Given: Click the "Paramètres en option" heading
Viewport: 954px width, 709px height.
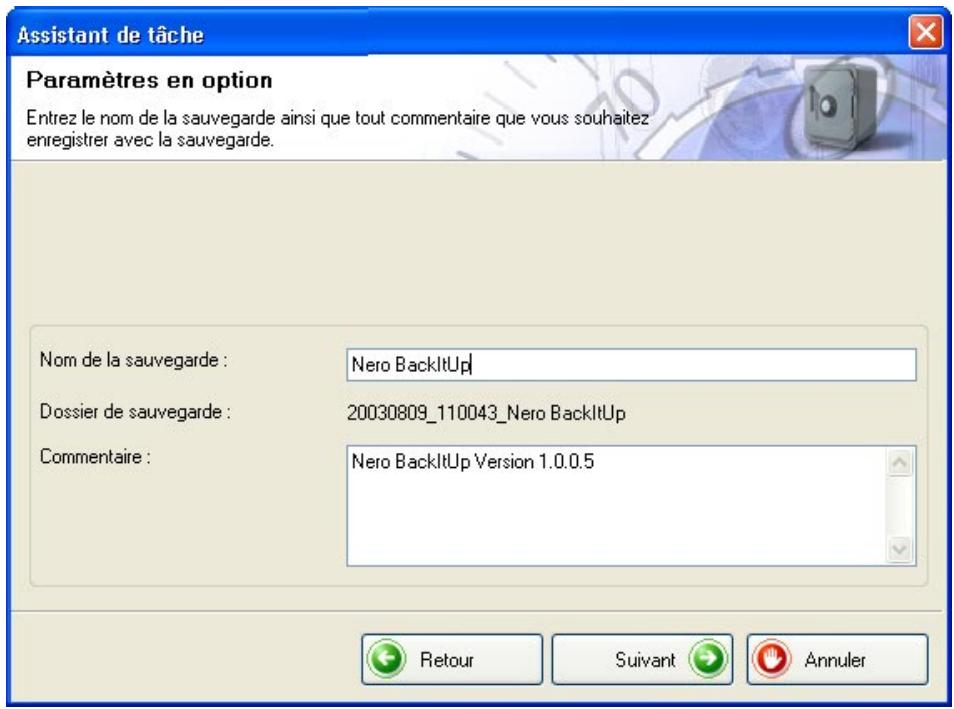Looking at the screenshot, I should [x=149, y=80].
